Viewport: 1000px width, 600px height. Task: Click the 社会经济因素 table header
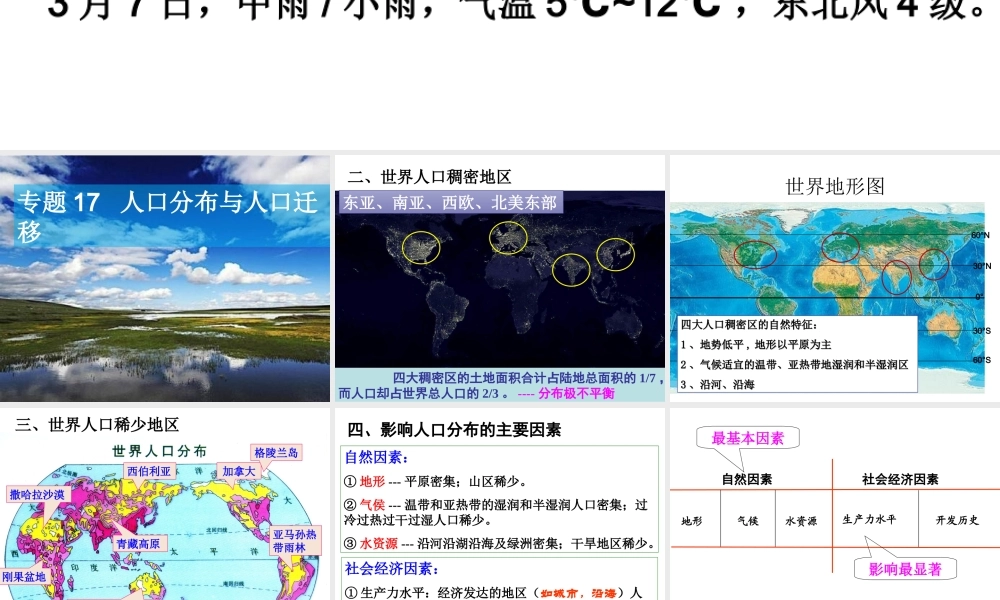point(900,479)
